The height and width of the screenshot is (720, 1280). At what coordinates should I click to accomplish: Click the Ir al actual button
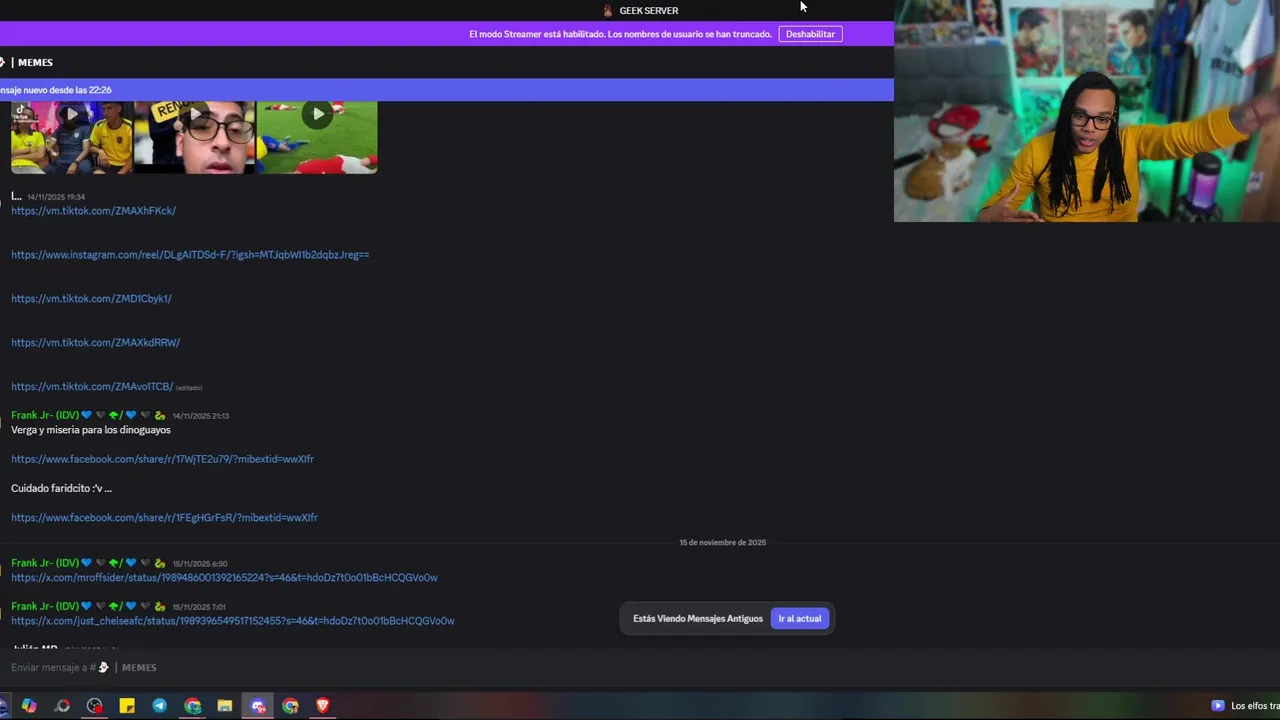800,619
